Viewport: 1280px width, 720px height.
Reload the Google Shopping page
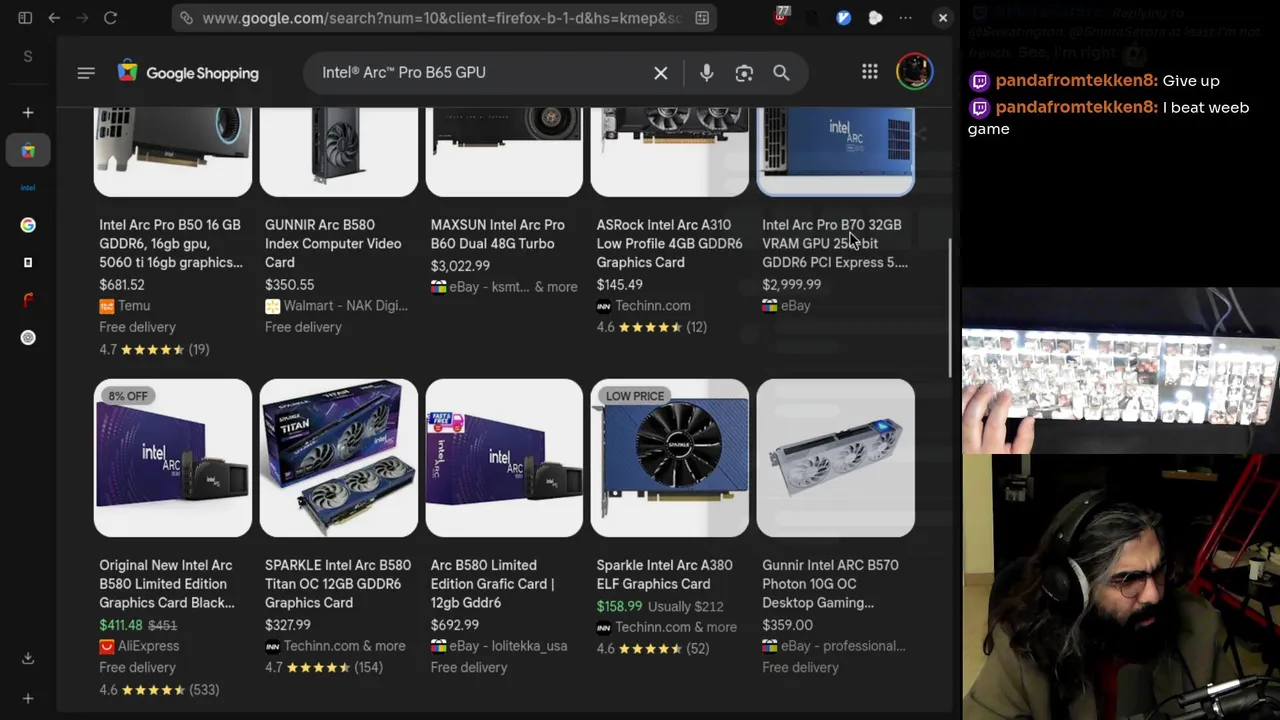coord(110,18)
